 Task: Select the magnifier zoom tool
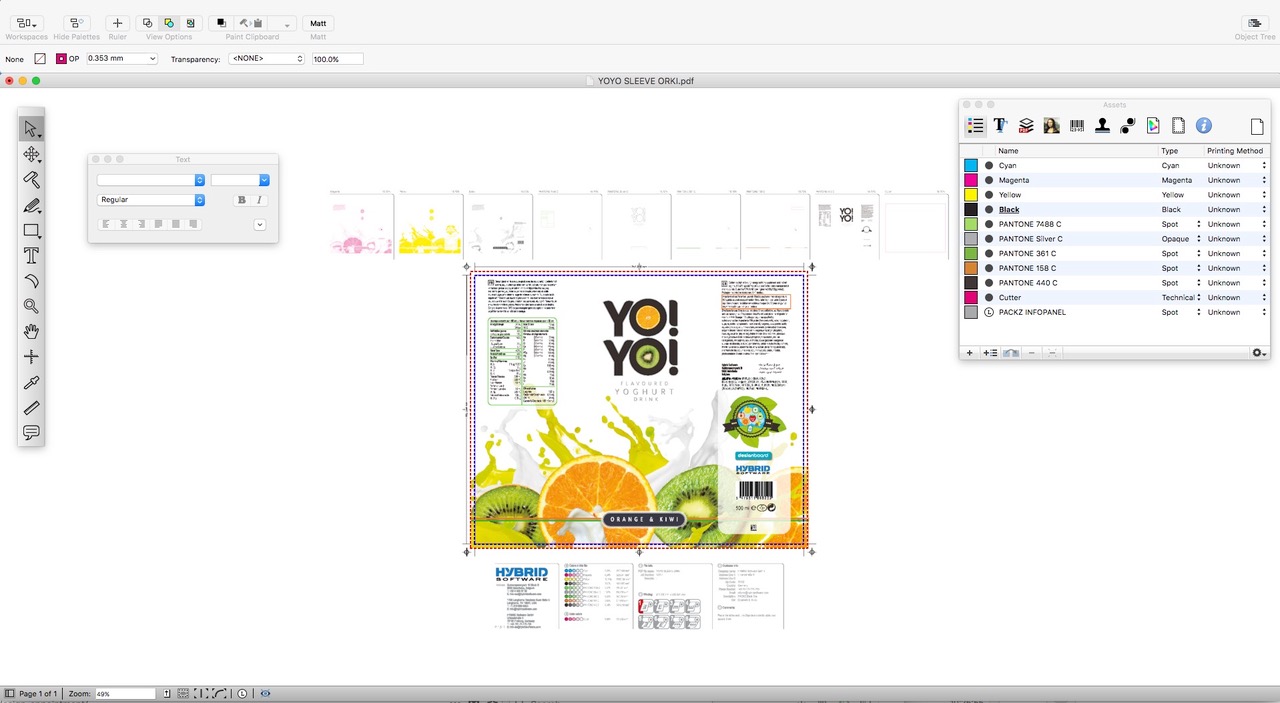coord(31,306)
